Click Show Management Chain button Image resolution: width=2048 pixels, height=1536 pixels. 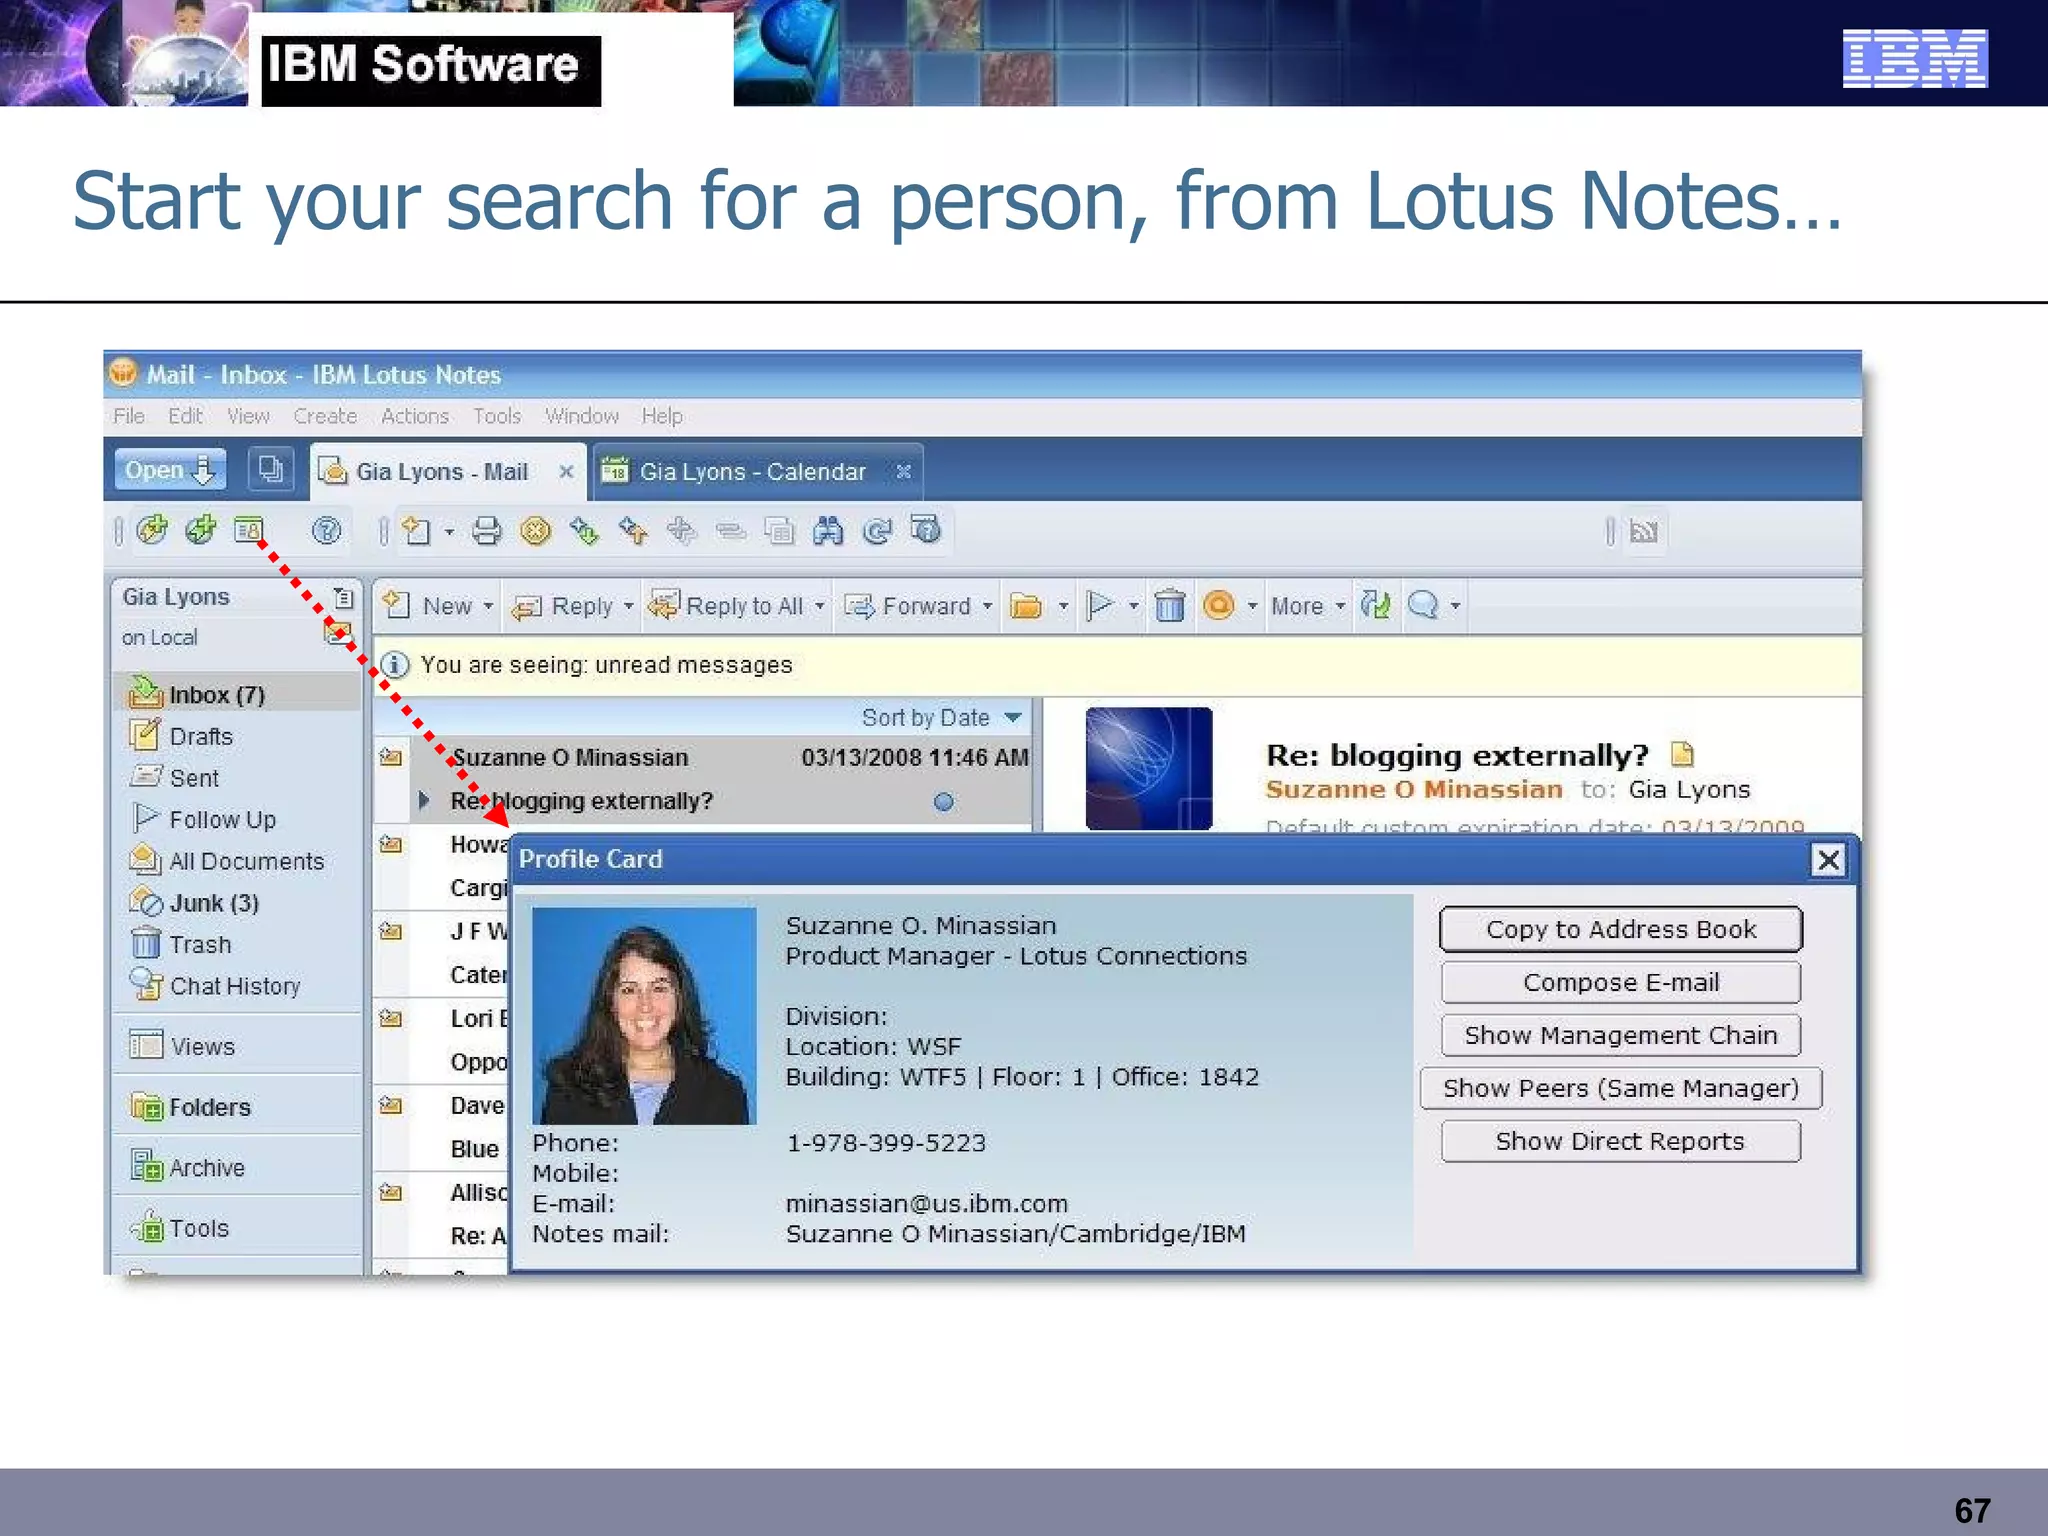tap(1621, 1035)
